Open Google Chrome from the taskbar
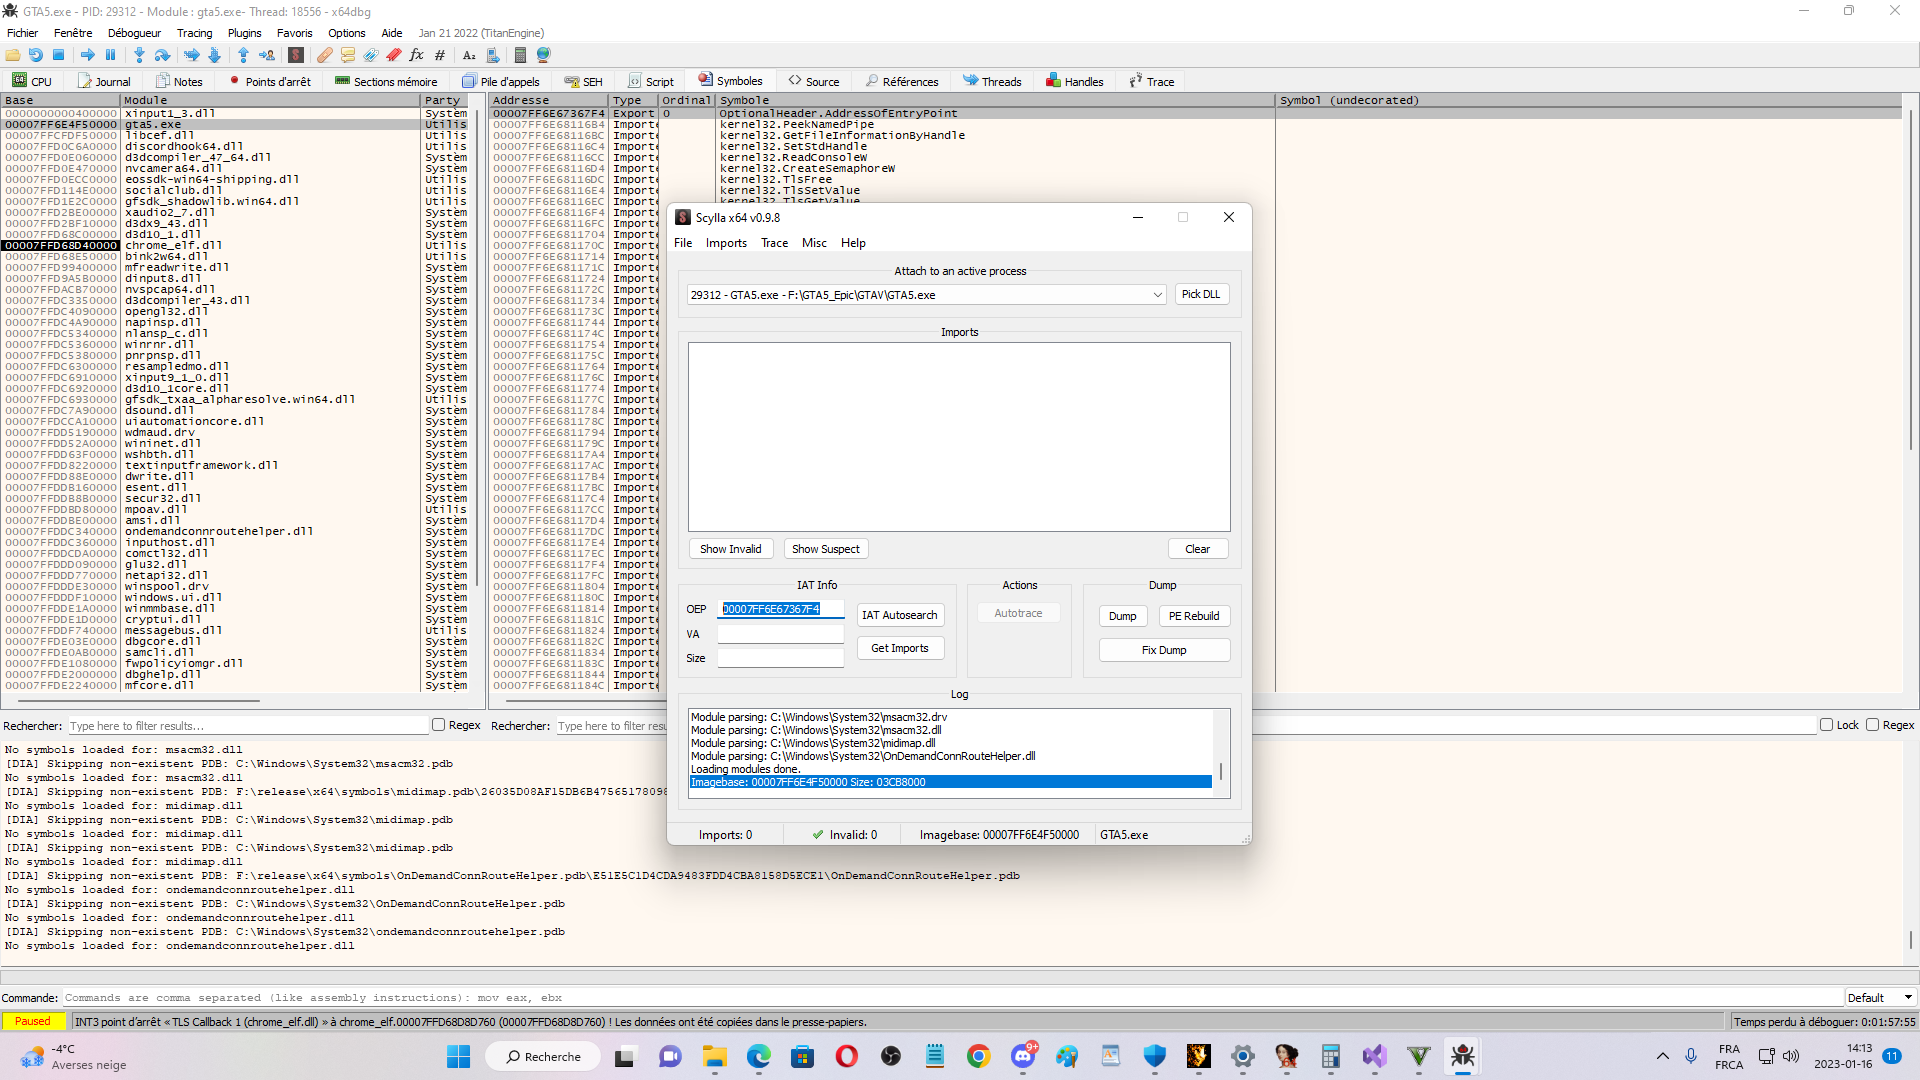This screenshot has height=1080, width=1920. point(978,1056)
